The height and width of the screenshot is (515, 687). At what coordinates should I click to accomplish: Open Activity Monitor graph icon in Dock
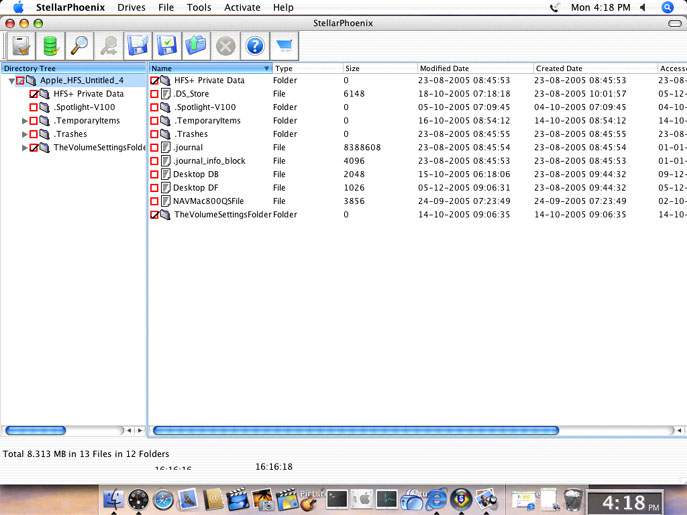pos(387,499)
